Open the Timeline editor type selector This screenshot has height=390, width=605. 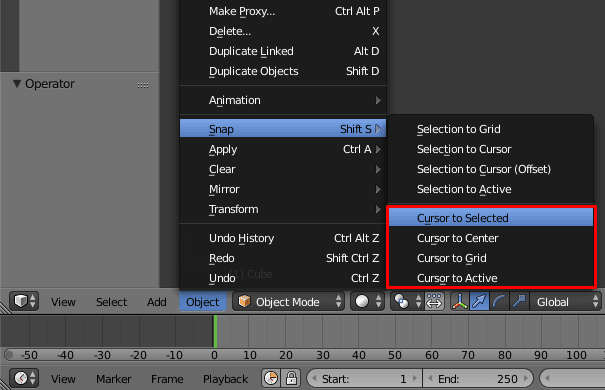tap(24, 378)
